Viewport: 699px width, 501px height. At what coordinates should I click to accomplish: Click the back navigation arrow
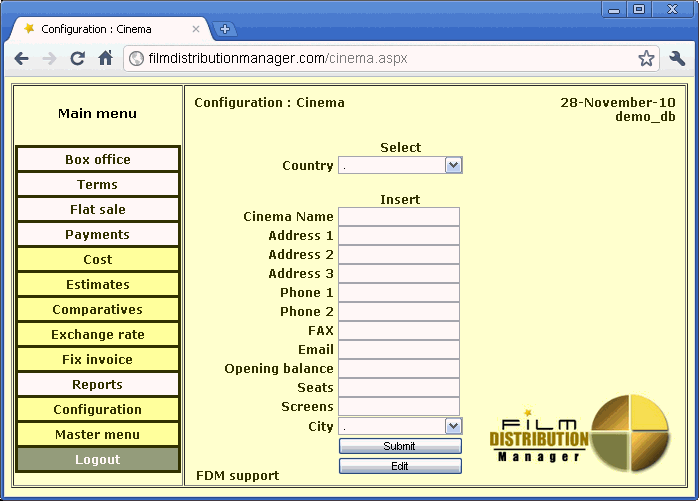(21, 58)
